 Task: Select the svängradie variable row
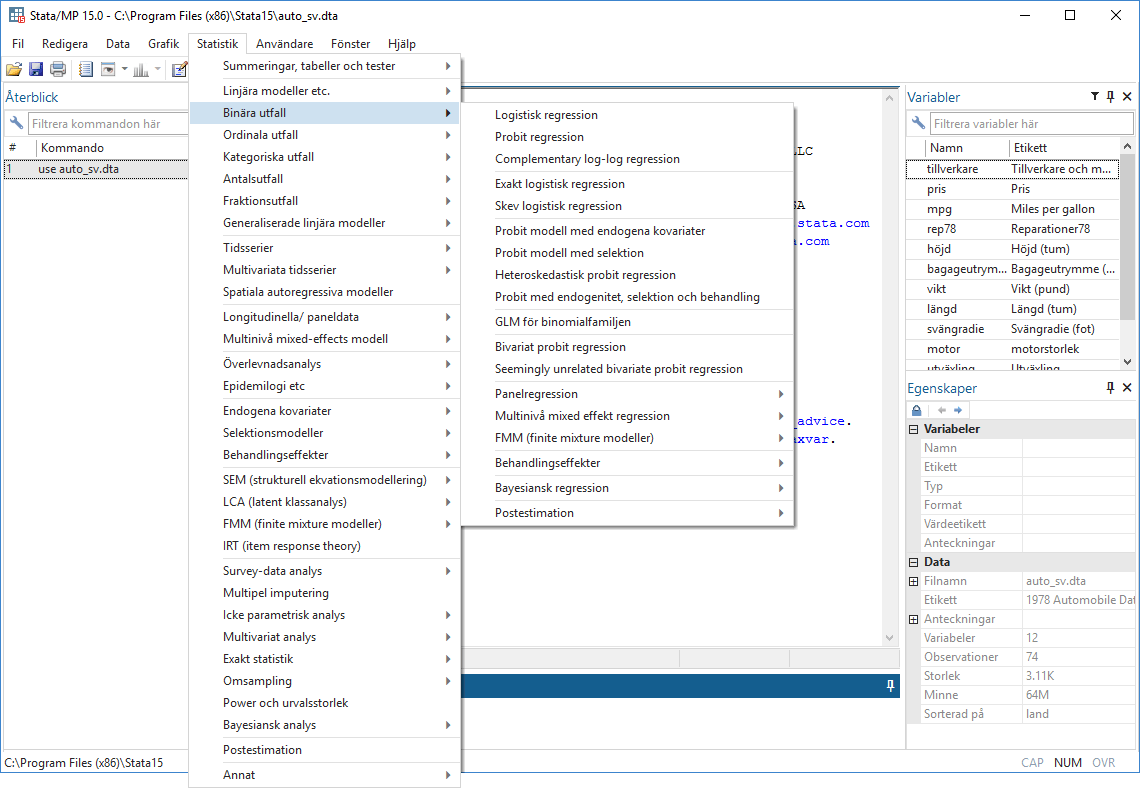pos(1012,329)
